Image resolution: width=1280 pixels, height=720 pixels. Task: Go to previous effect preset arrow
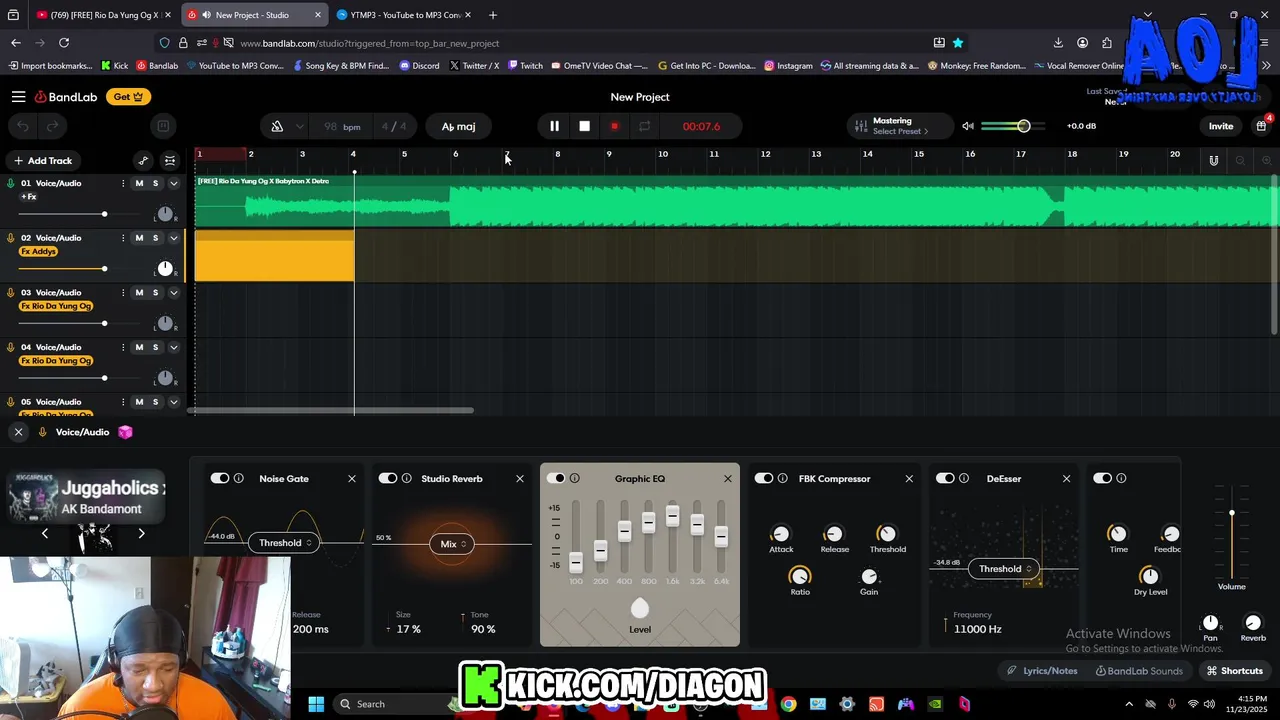[45, 534]
